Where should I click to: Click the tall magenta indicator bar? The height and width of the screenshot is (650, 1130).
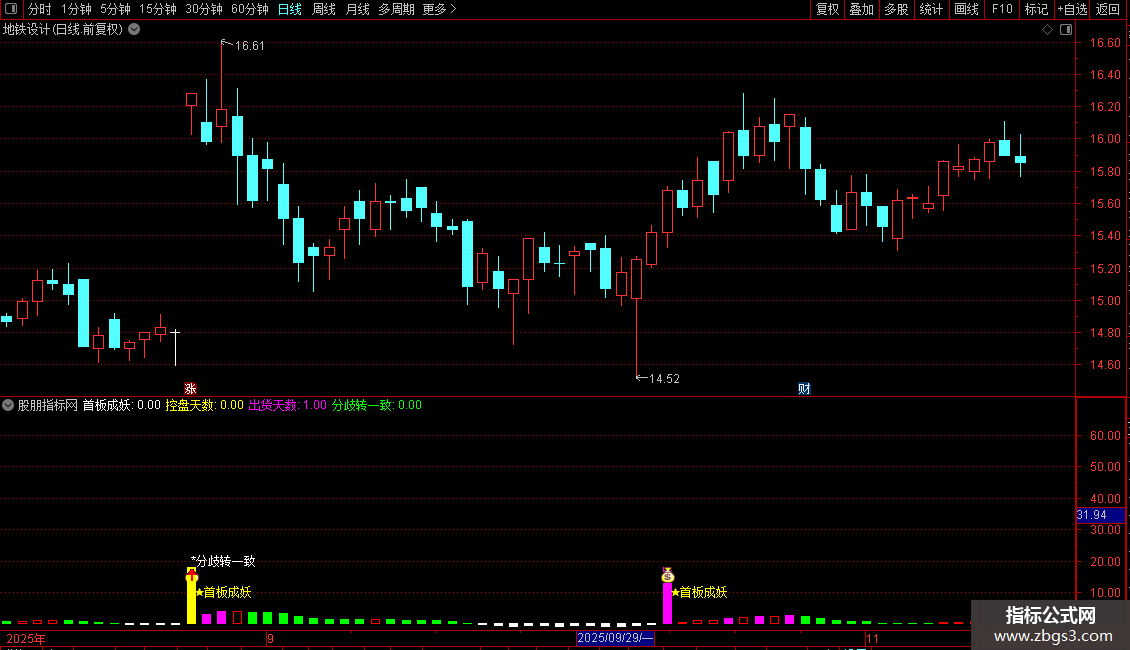tap(667, 603)
